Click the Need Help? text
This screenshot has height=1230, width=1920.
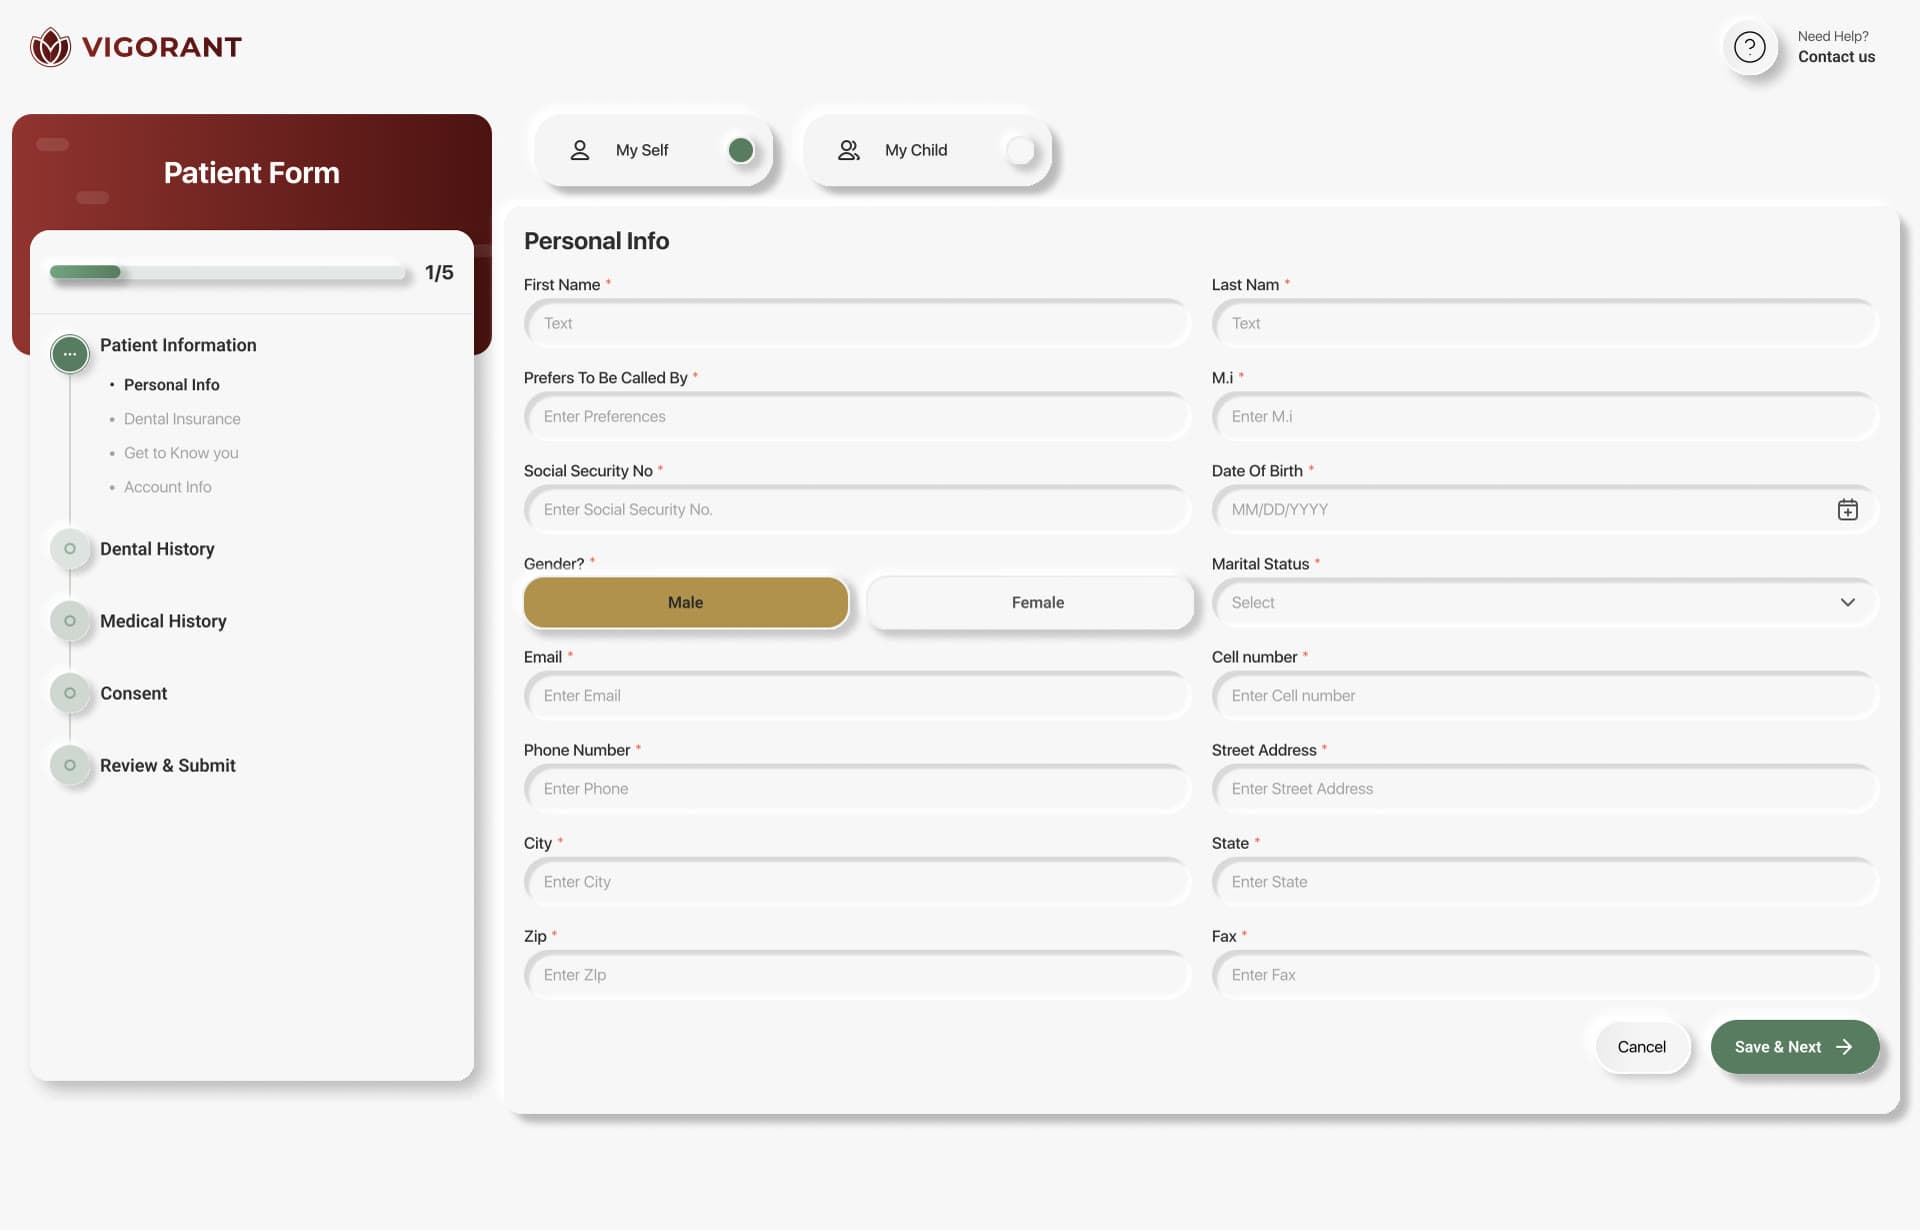click(x=1833, y=36)
